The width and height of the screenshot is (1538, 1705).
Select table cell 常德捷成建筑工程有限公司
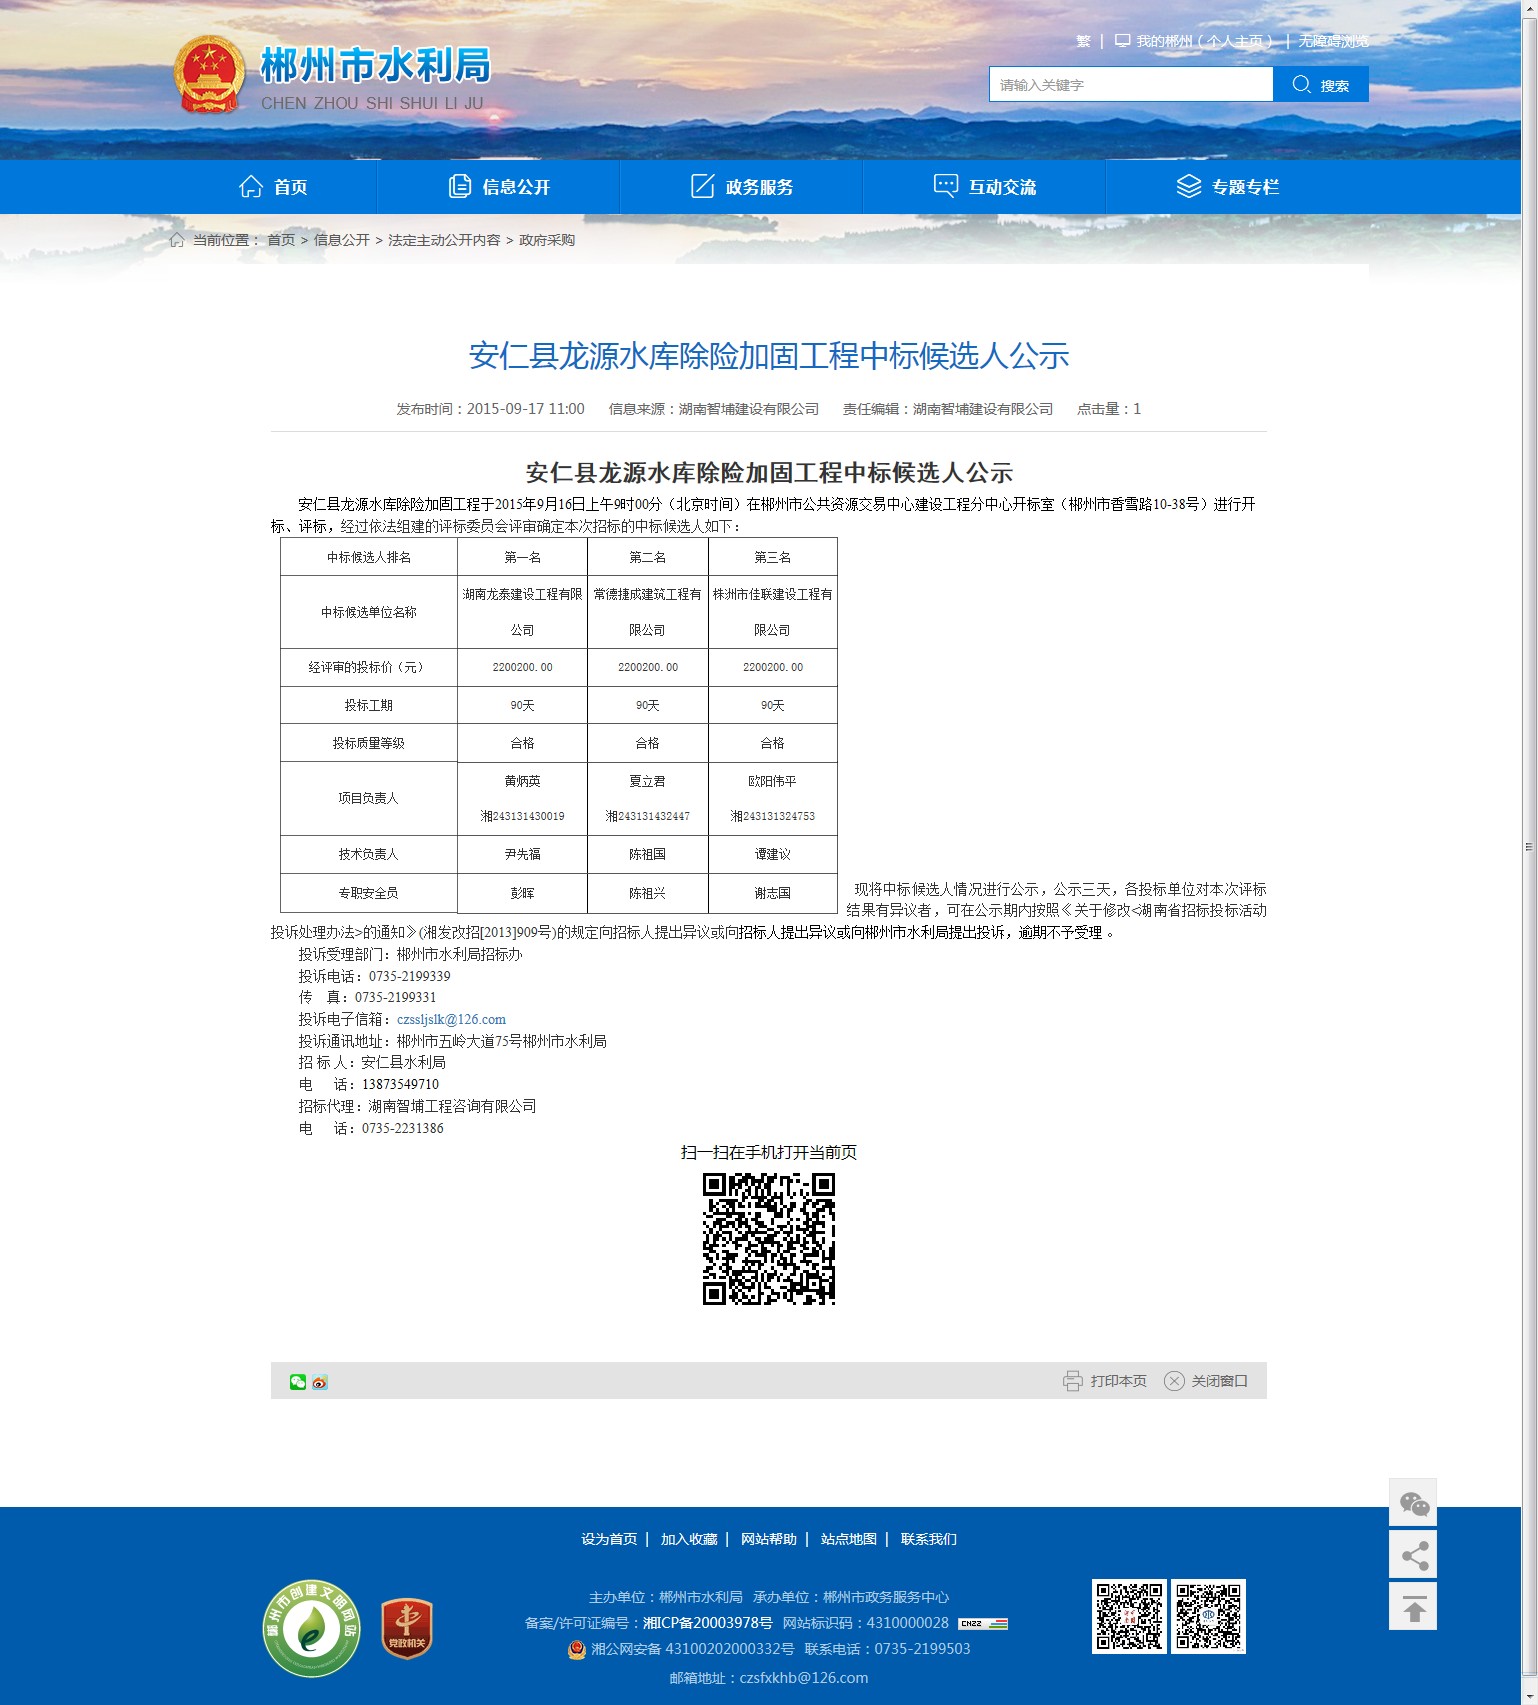[648, 612]
